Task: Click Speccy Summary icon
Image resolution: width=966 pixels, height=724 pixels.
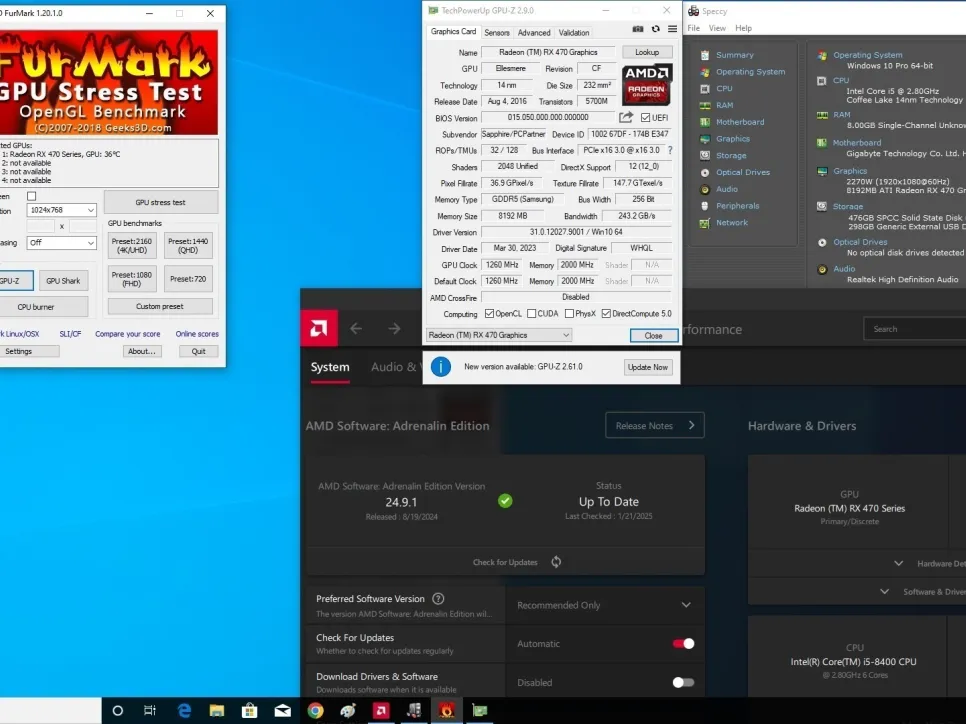Action: (x=705, y=55)
